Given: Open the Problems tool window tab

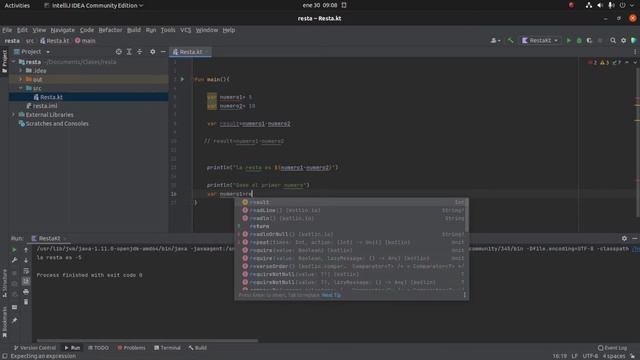Looking at the screenshot, I should point(131,348).
